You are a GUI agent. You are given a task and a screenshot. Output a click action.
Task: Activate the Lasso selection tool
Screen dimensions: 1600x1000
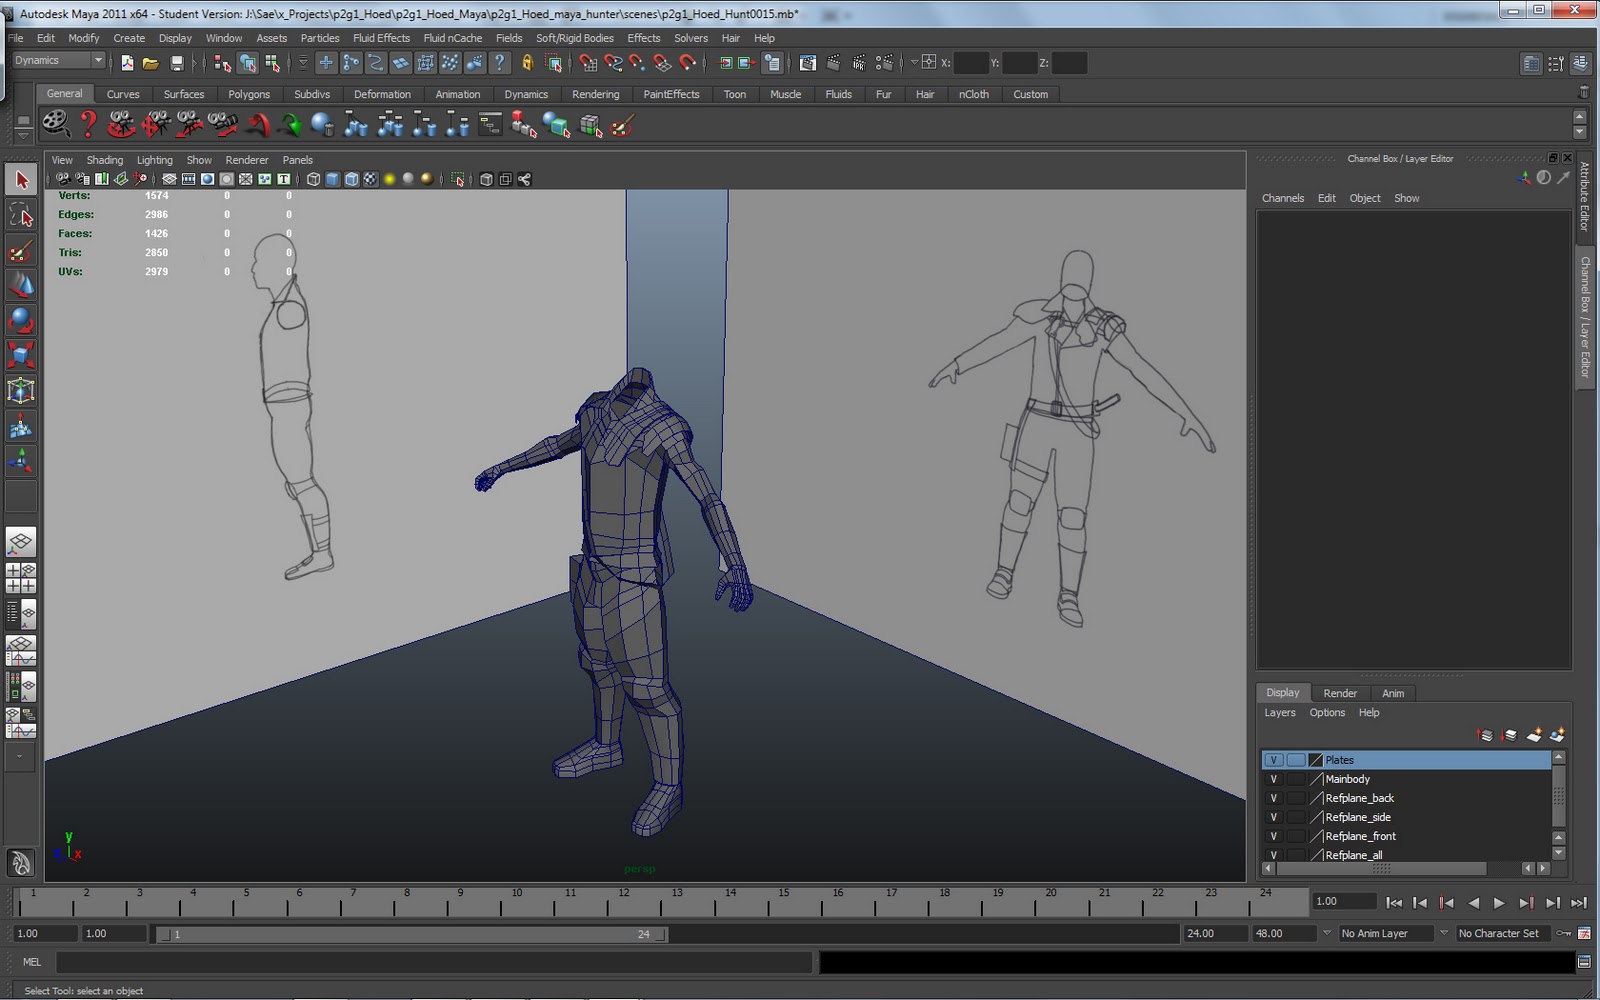pos(20,212)
